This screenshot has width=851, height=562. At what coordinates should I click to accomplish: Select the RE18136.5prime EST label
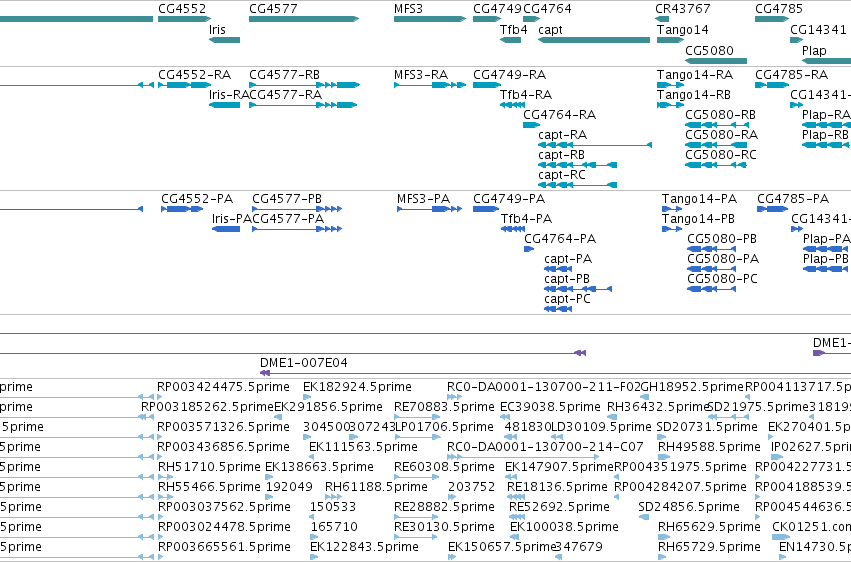pos(557,487)
